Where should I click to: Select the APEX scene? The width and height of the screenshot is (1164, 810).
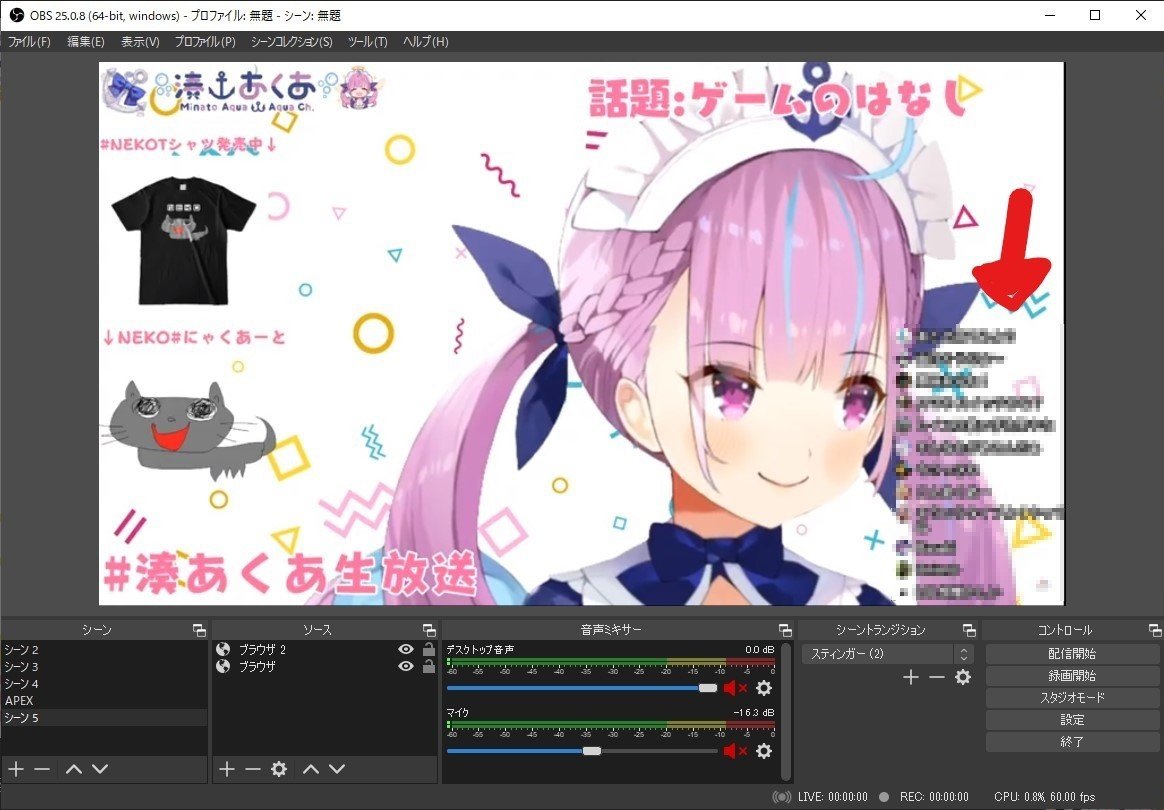[104, 701]
